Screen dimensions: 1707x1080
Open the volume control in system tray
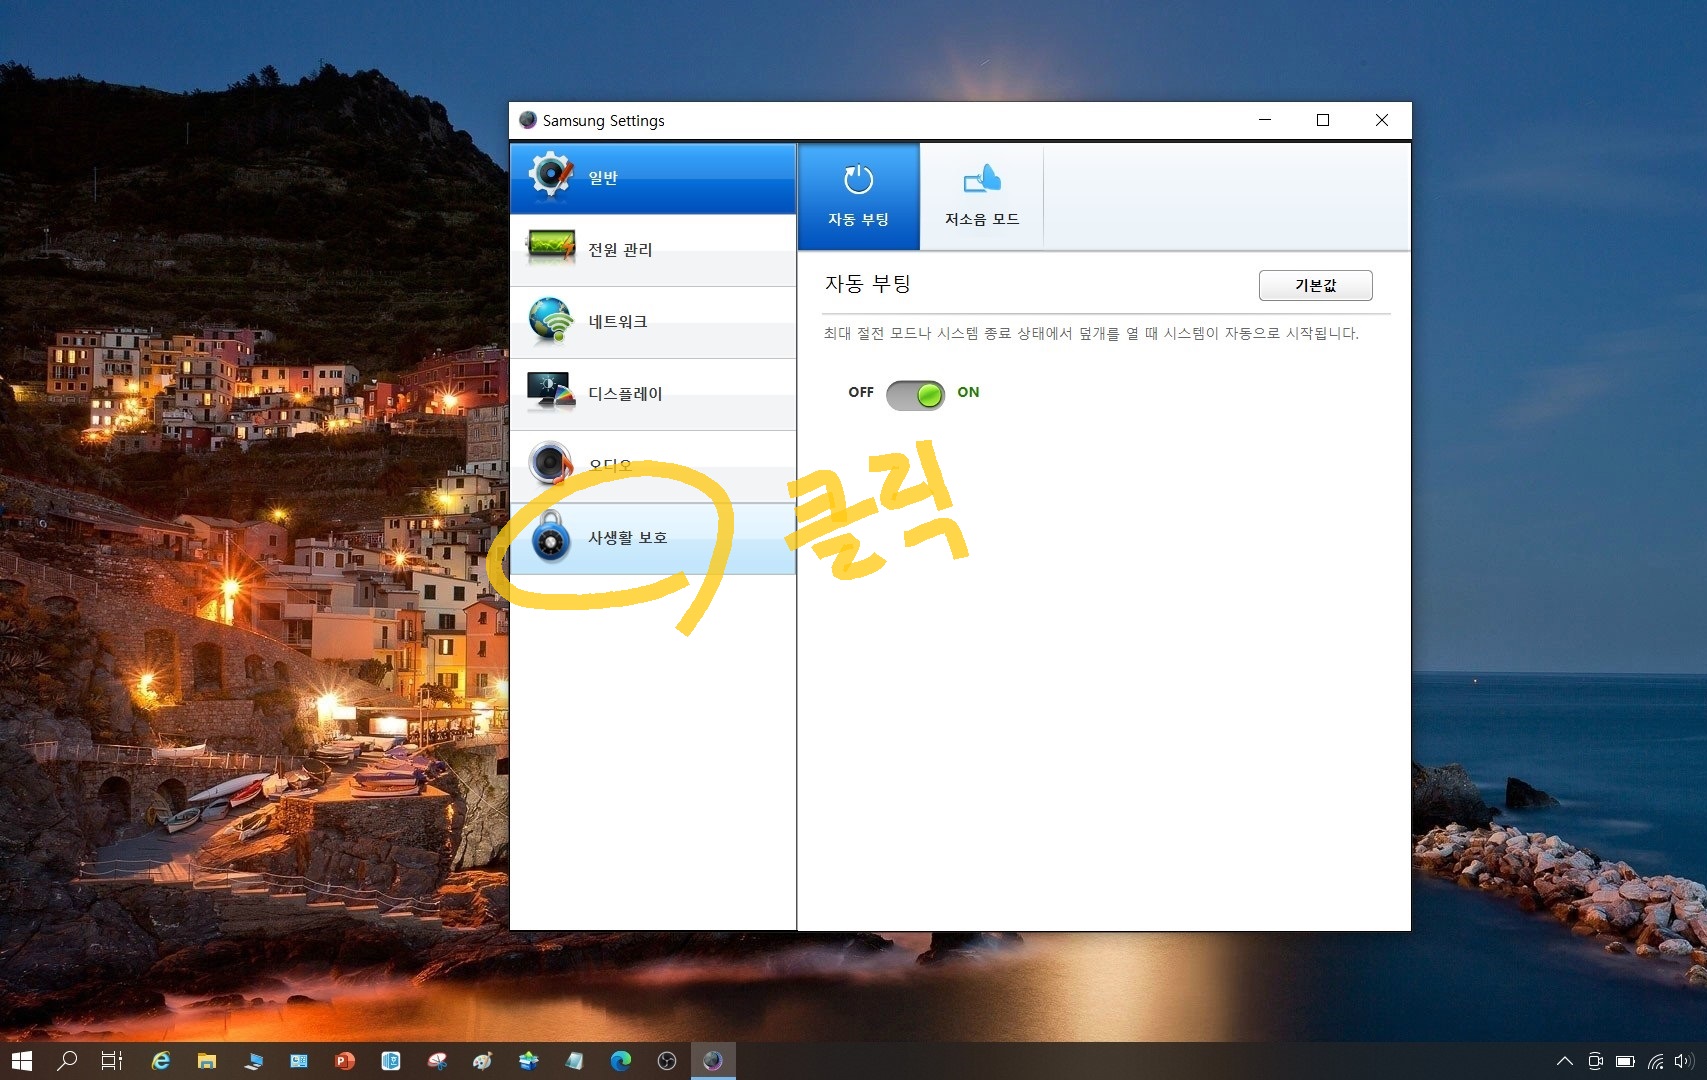(x=1685, y=1061)
